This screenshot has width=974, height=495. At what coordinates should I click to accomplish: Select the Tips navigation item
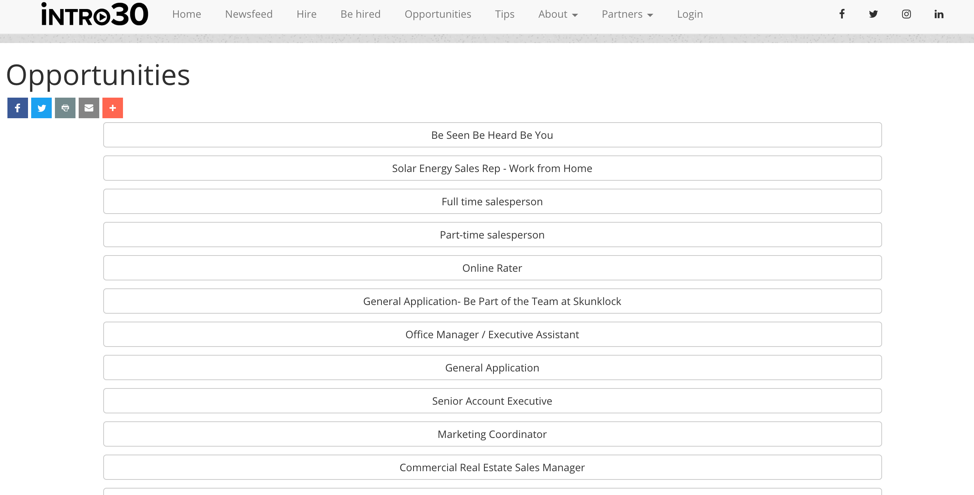[x=504, y=14]
